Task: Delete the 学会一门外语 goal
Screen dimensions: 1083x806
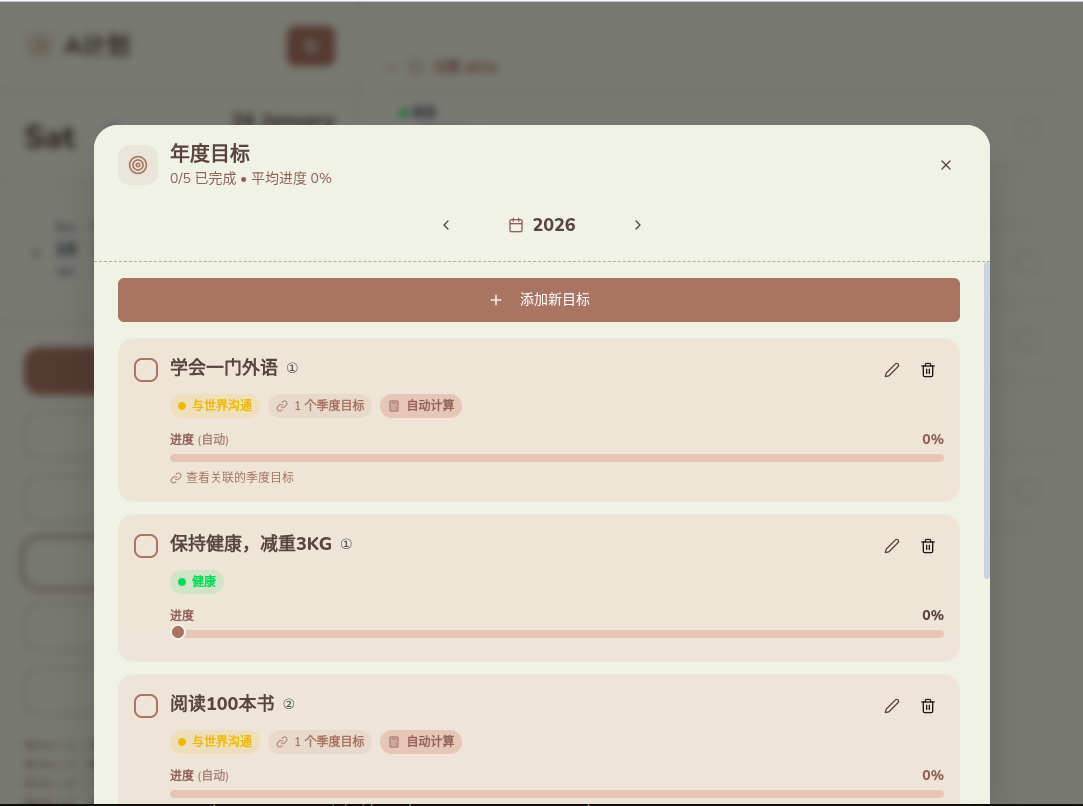Action: (x=928, y=370)
